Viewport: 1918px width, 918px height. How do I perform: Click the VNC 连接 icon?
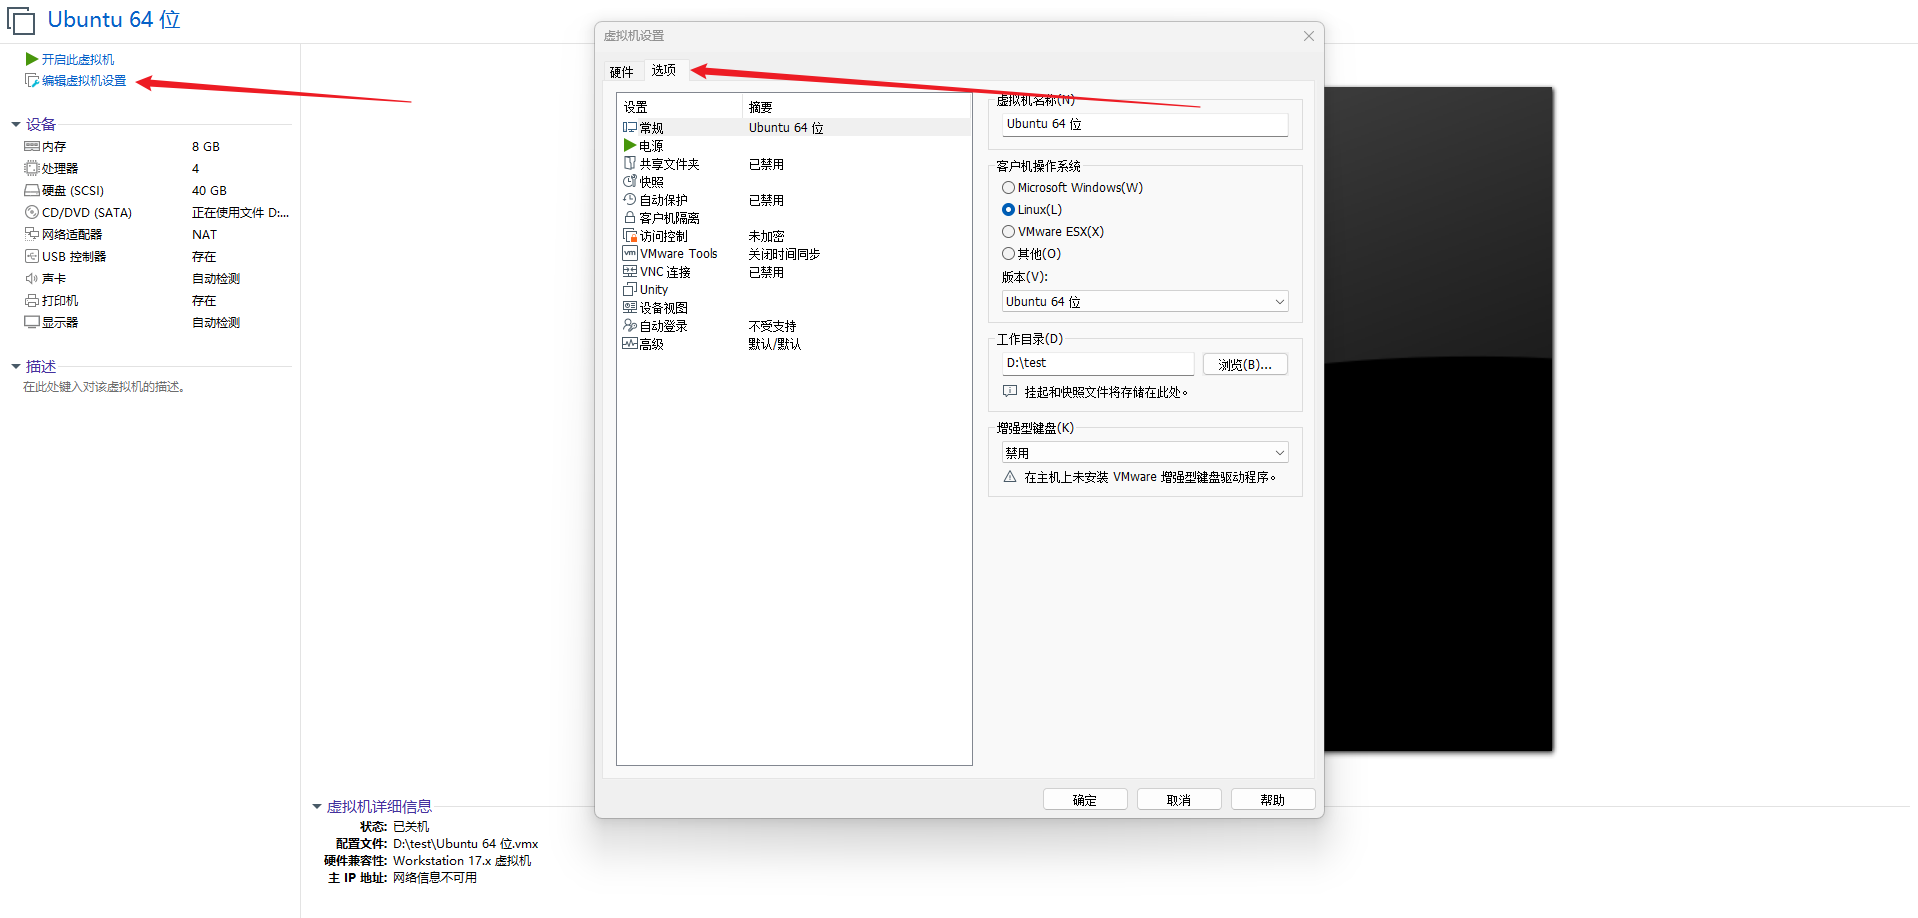click(x=630, y=271)
